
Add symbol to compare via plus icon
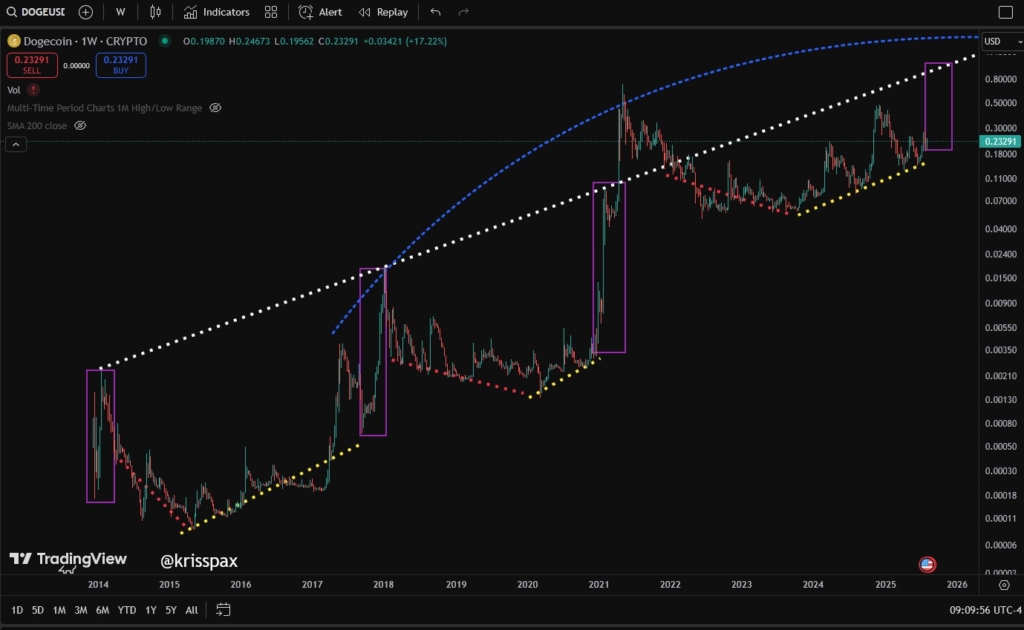(86, 12)
